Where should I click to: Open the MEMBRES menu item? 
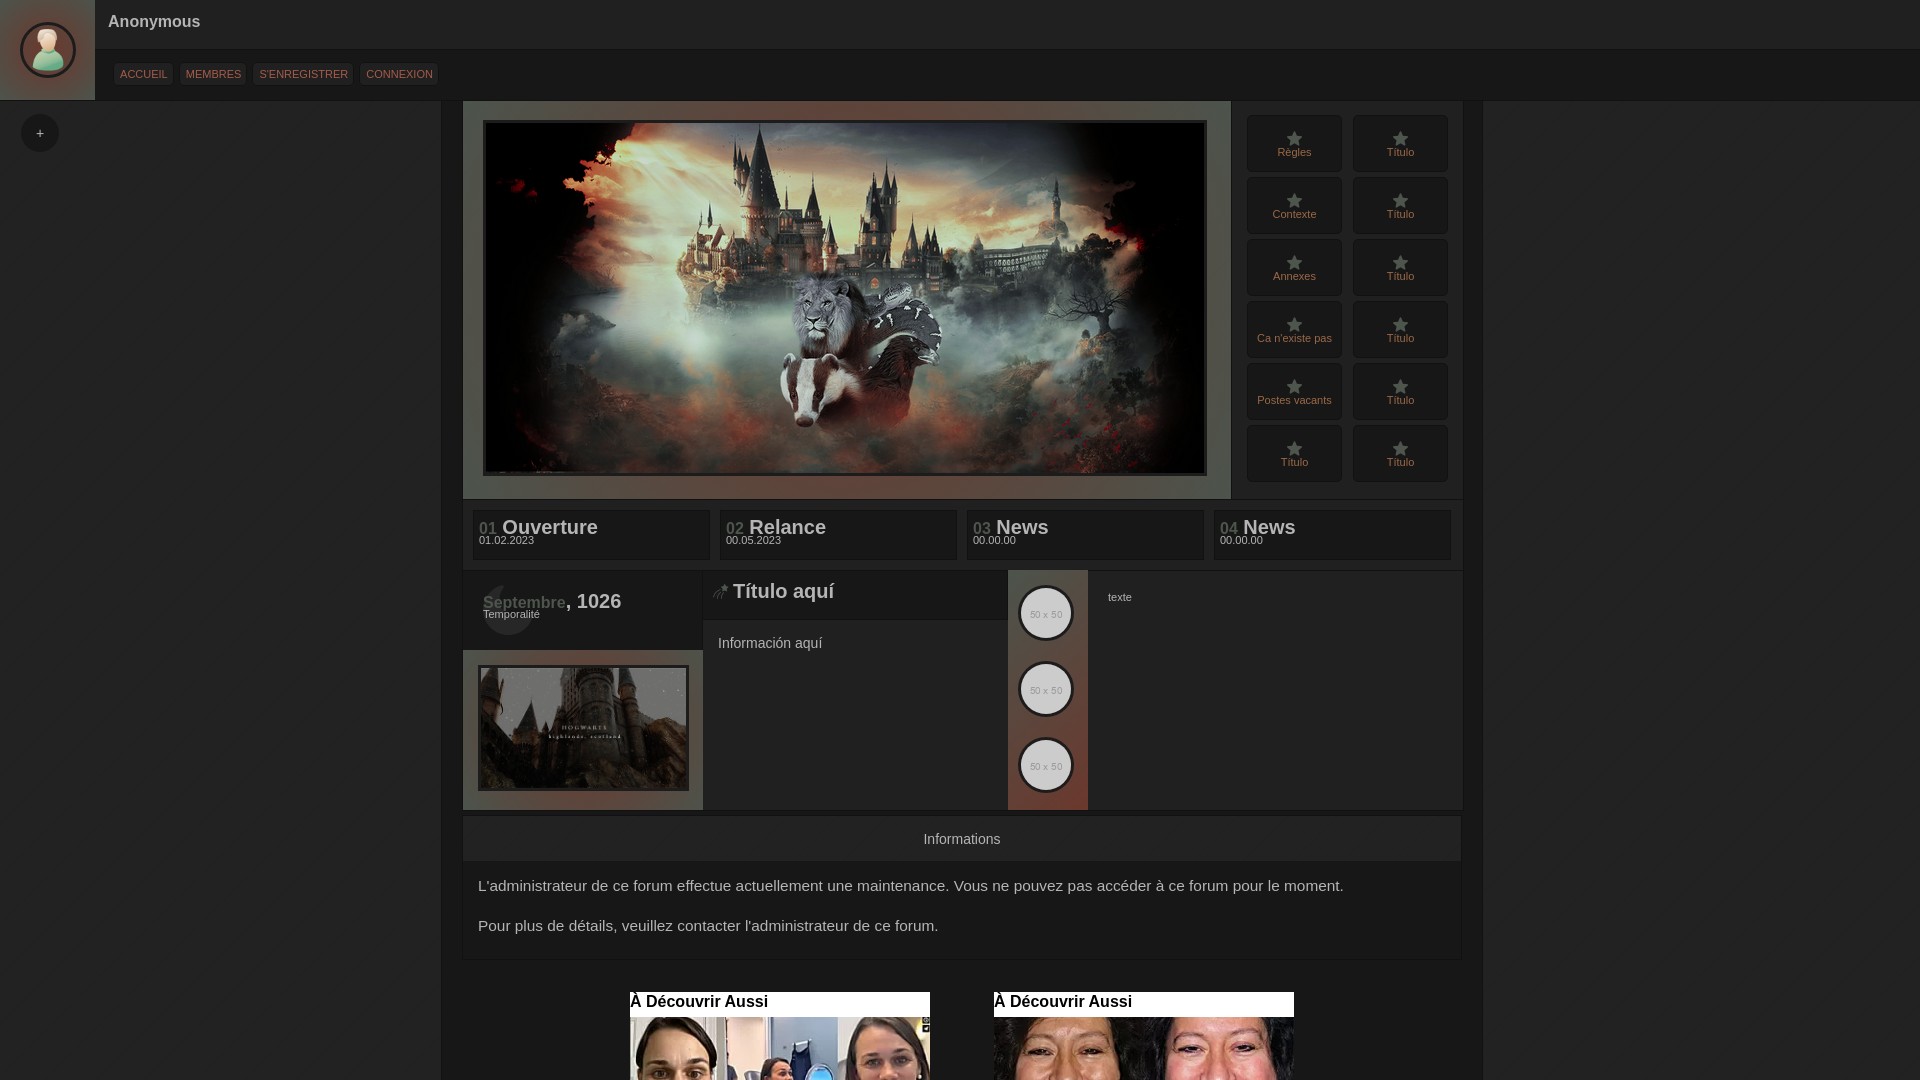(x=213, y=74)
